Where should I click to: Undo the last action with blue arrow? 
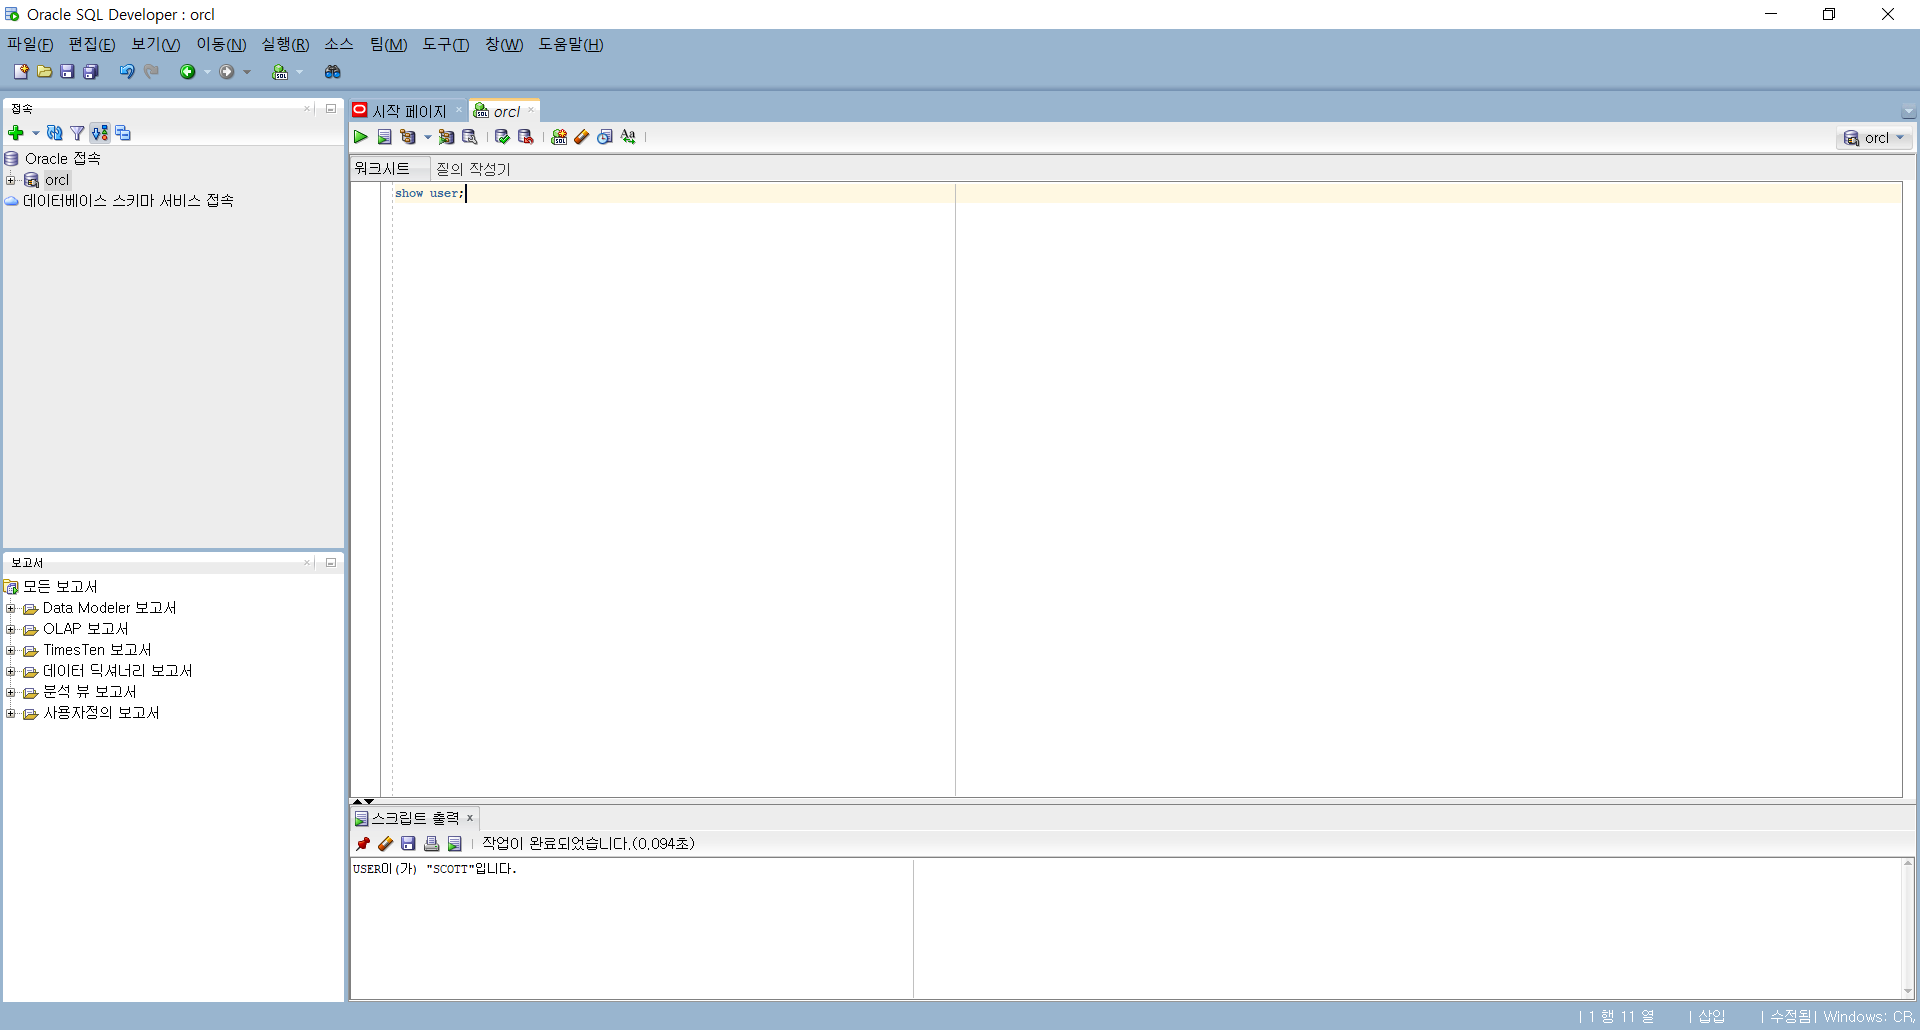coord(127,72)
